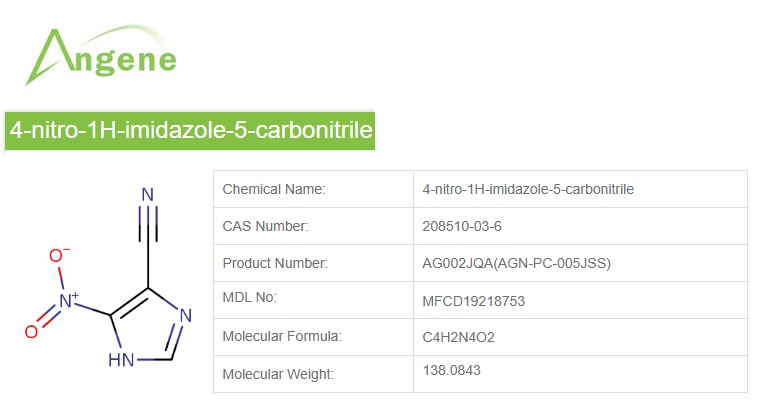Click the nitrile N atom in structure

[x=148, y=196]
